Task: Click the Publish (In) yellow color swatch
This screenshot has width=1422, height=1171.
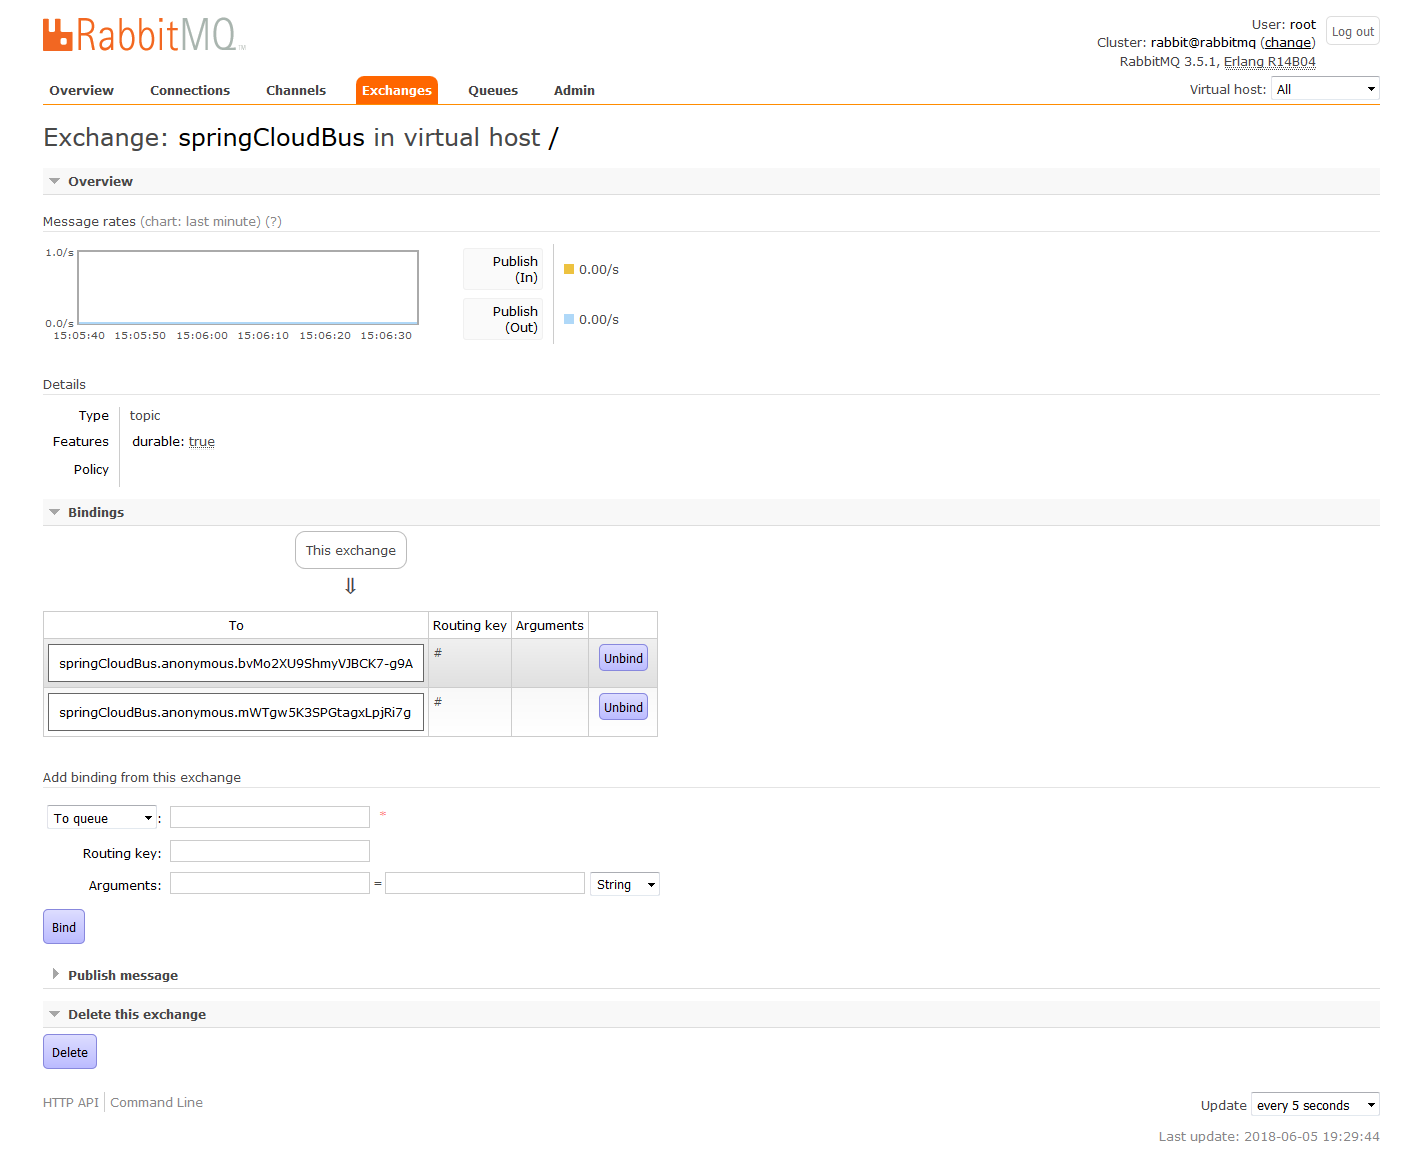Action: 569,269
